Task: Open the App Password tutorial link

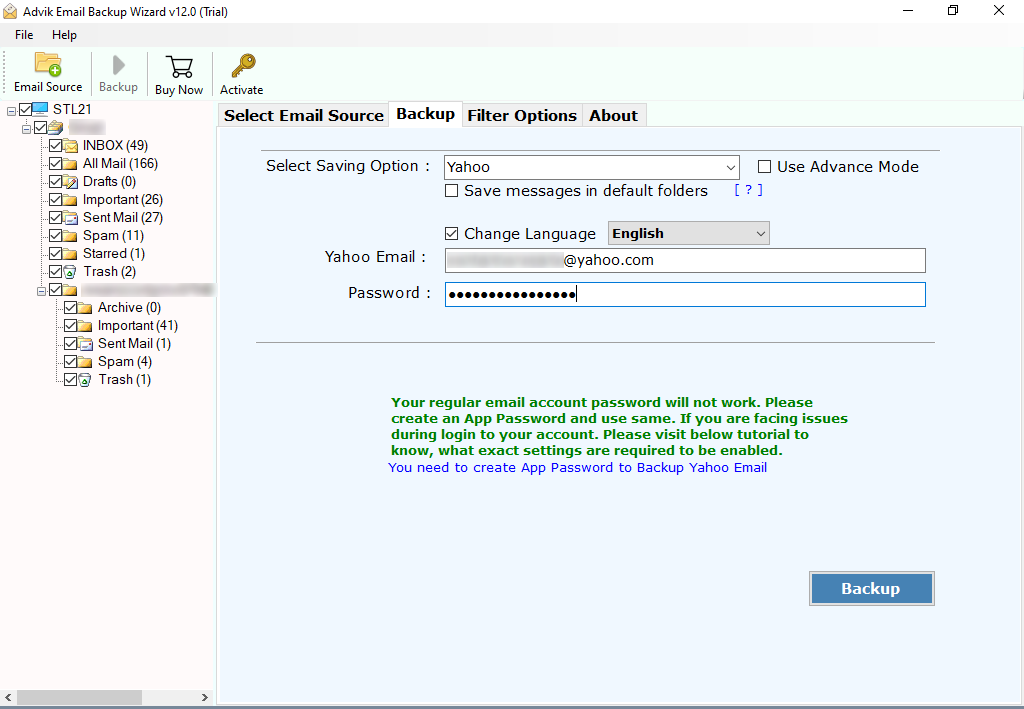Action: pos(577,467)
